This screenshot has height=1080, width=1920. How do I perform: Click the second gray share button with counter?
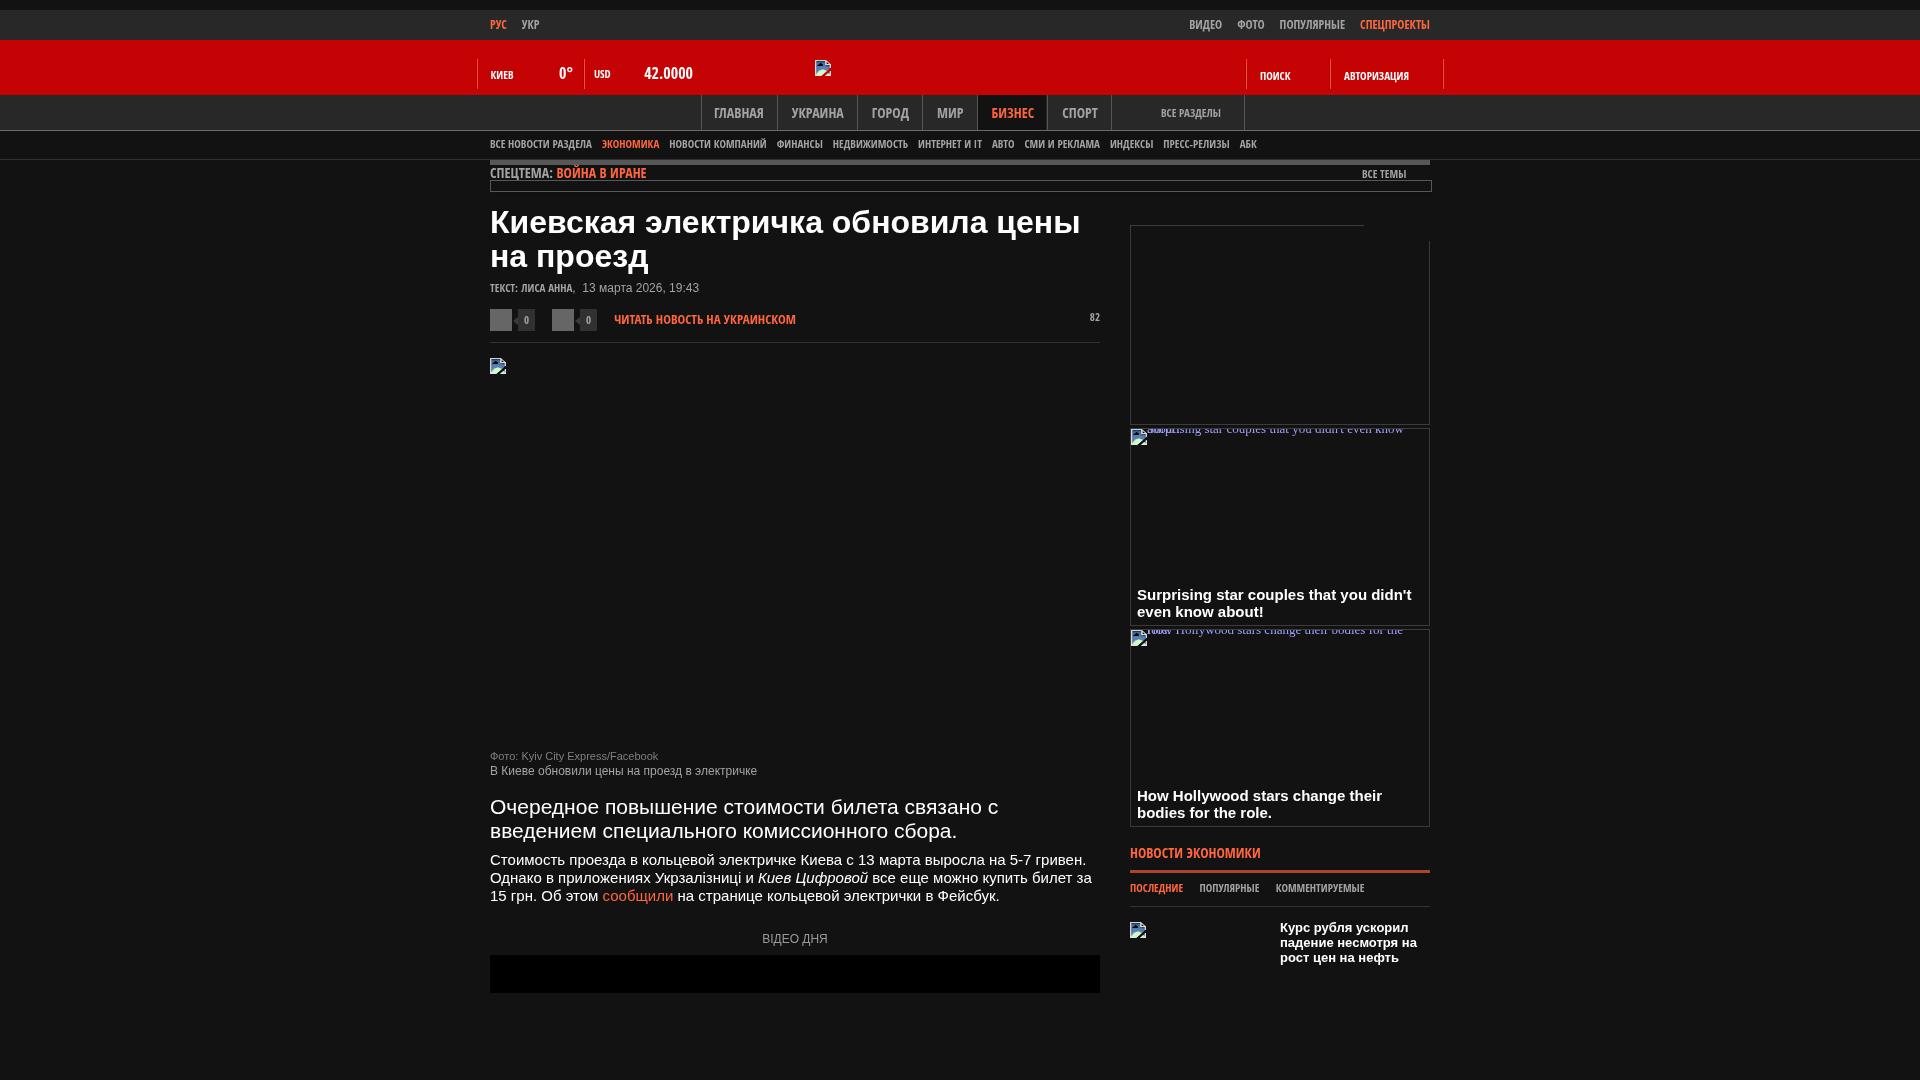(x=563, y=320)
